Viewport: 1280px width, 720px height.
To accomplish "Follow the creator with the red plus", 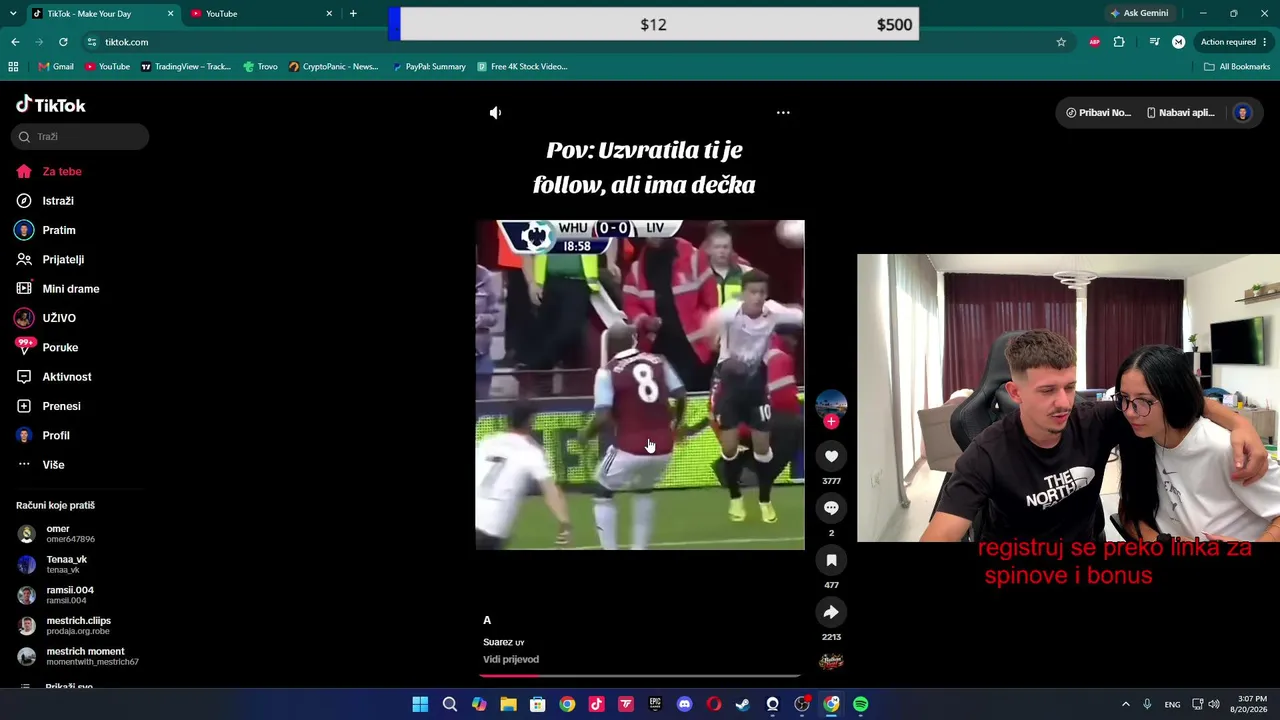I will pyautogui.click(x=831, y=422).
